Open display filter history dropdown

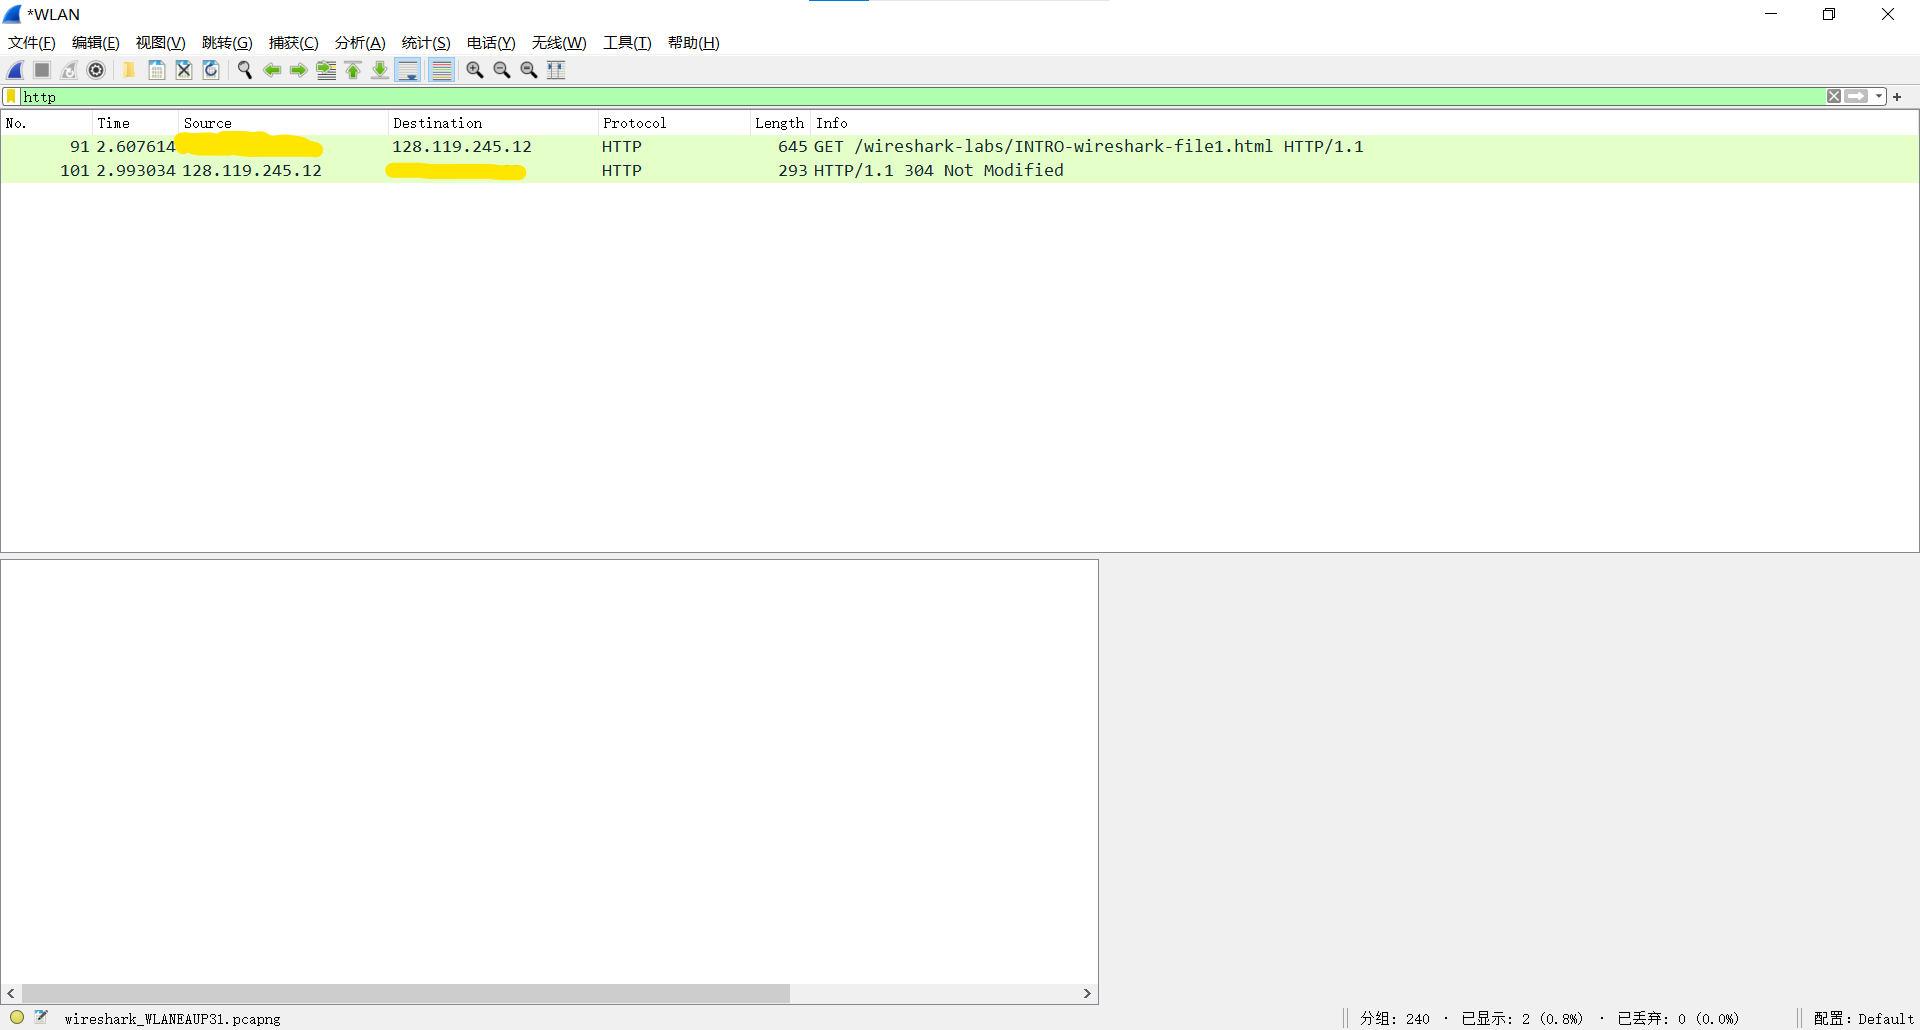(1879, 97)
